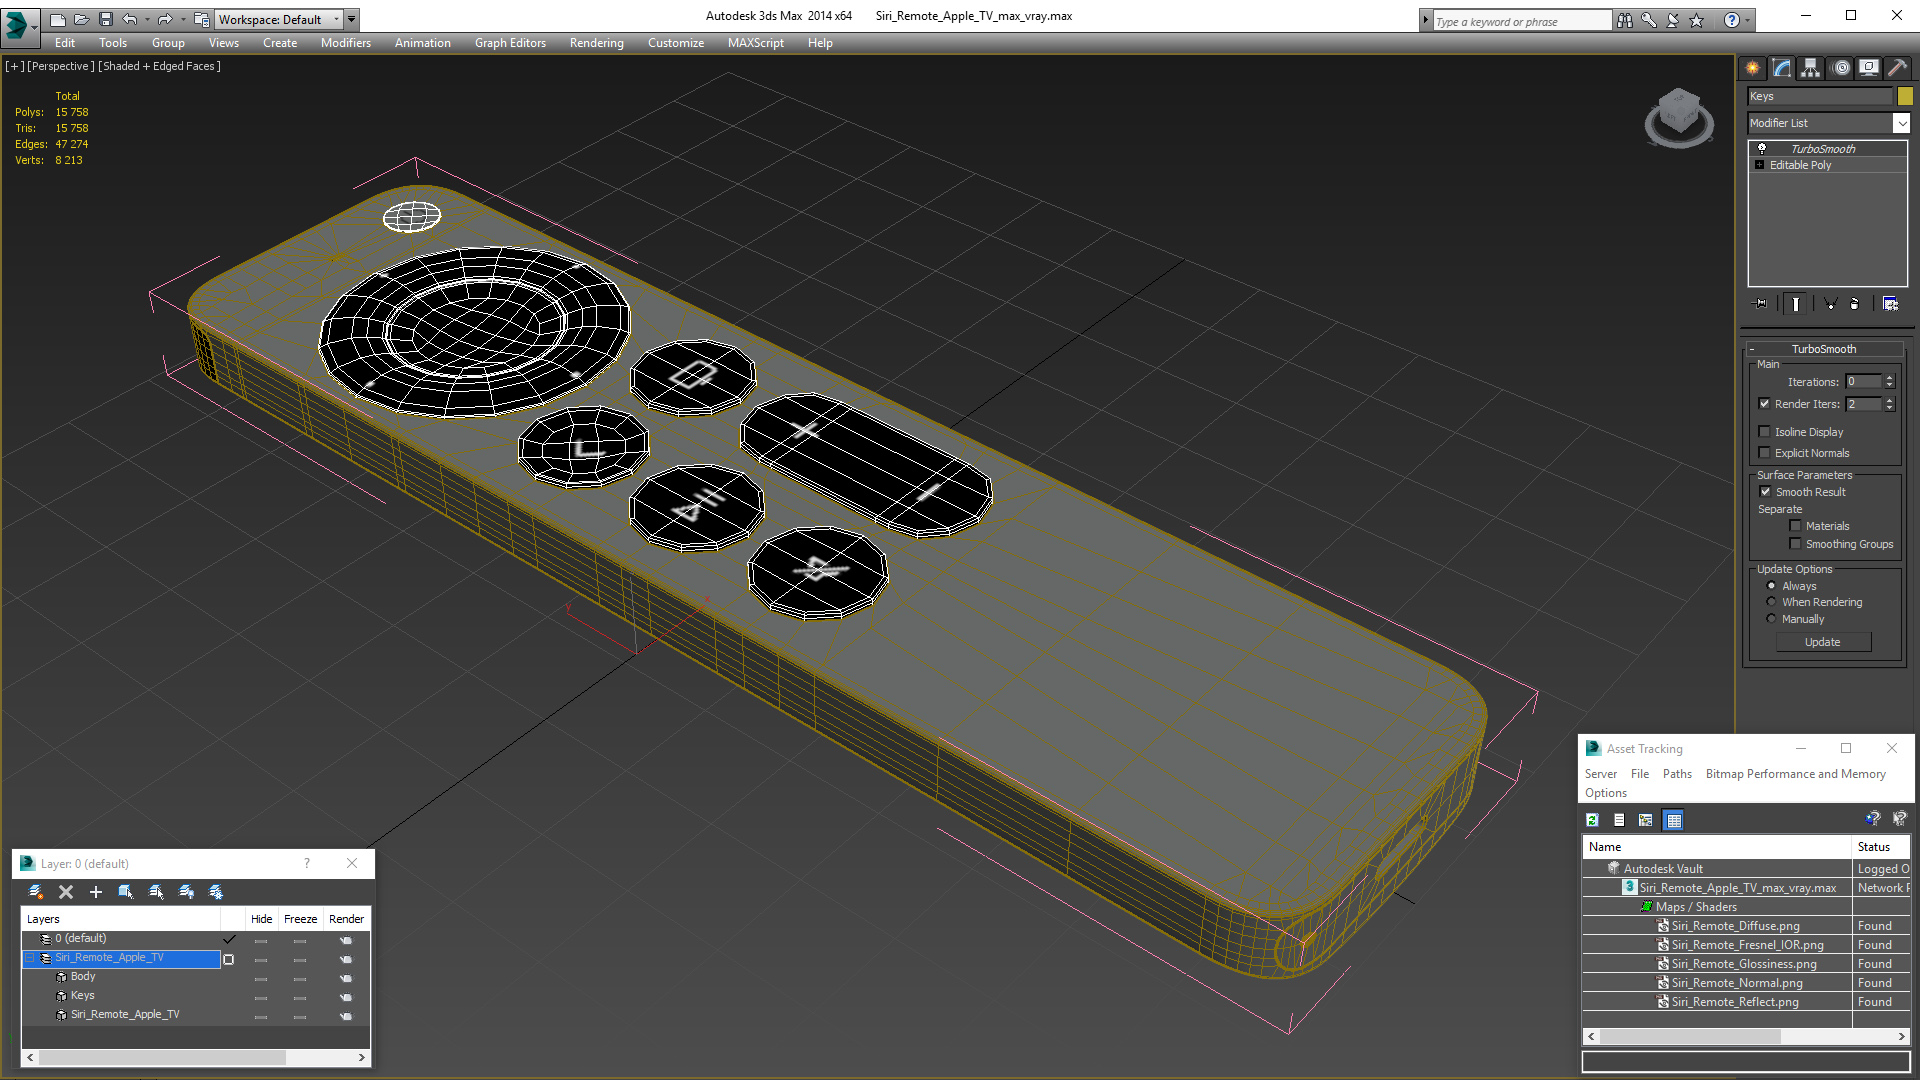Collapse Siri_Remote_Apple_TV layer in layer list

pyautogui.click(x=30, y=958)
